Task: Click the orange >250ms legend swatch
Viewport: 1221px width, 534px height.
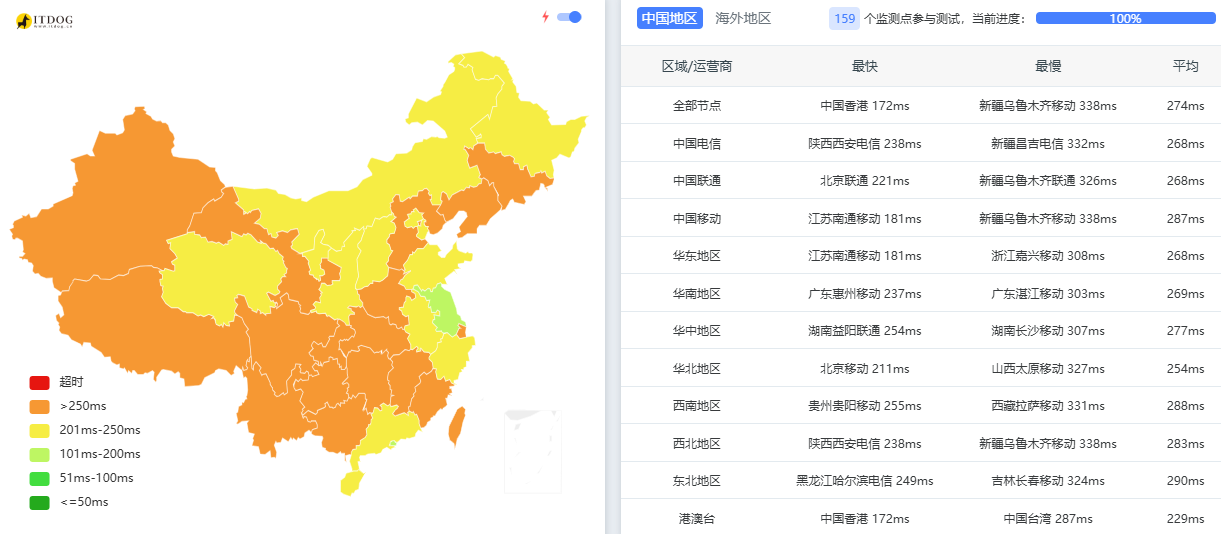Action: click(x=40, y=406)
